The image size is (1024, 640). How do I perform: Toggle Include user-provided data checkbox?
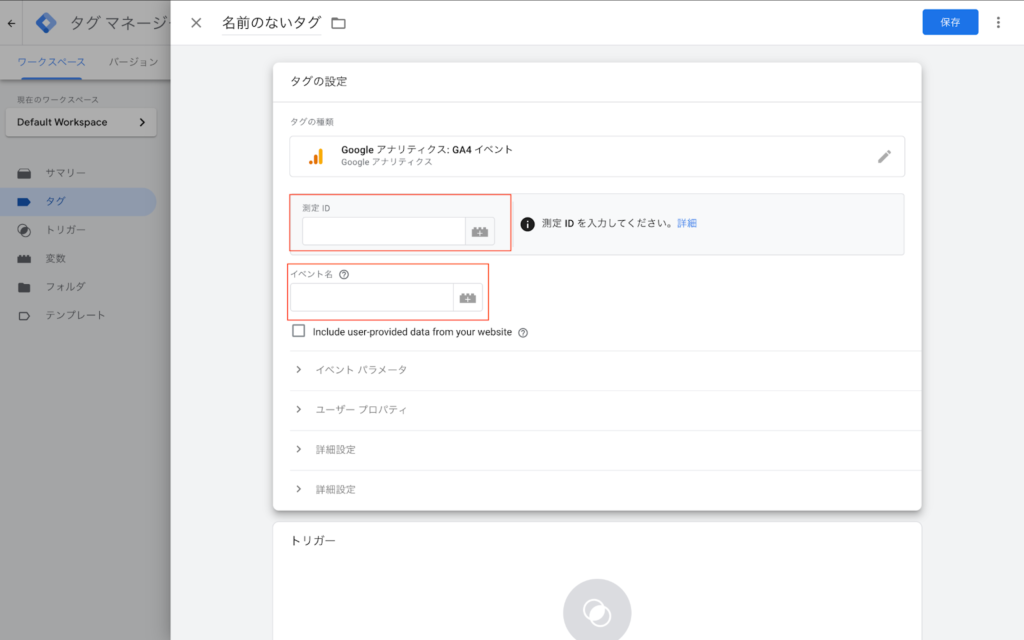click(x=298, y=331)
